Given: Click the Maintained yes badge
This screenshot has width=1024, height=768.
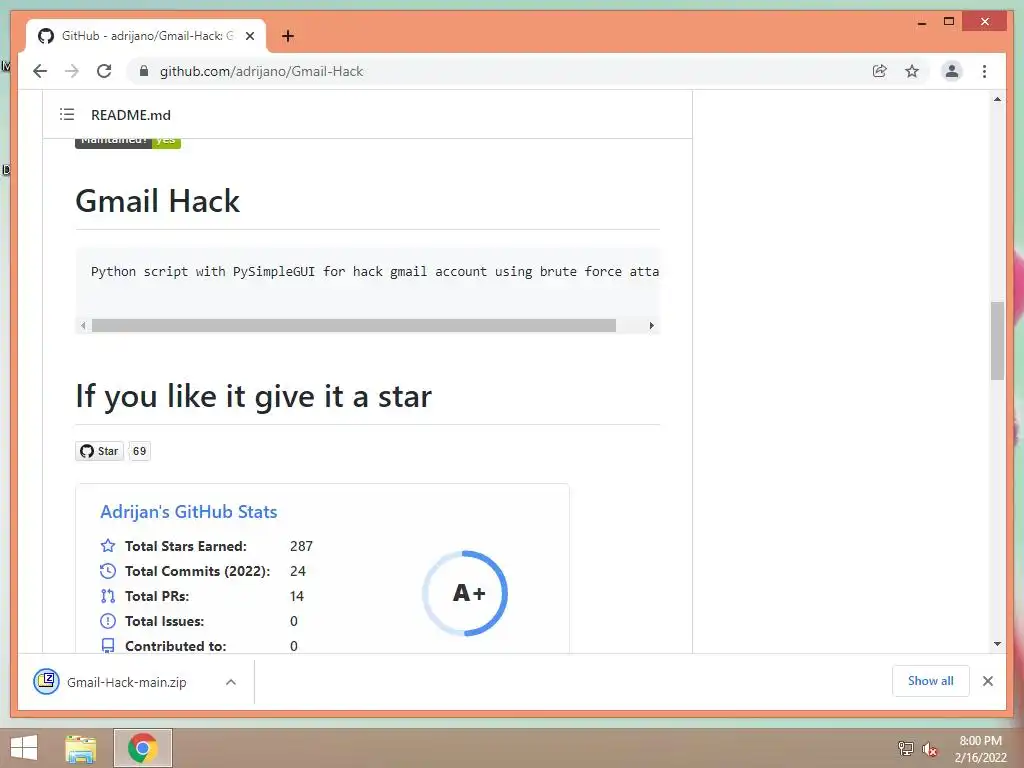Looking at the screenshot, I should click(128, 142).
